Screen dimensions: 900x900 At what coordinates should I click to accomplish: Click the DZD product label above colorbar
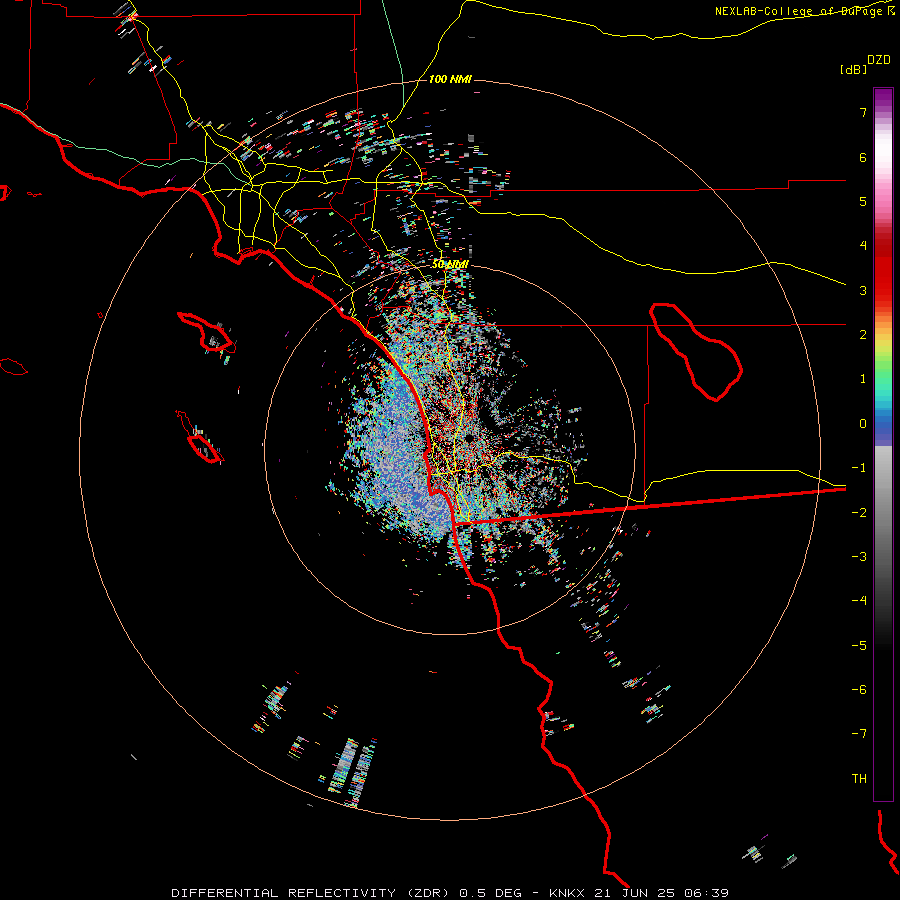point(878,60)
